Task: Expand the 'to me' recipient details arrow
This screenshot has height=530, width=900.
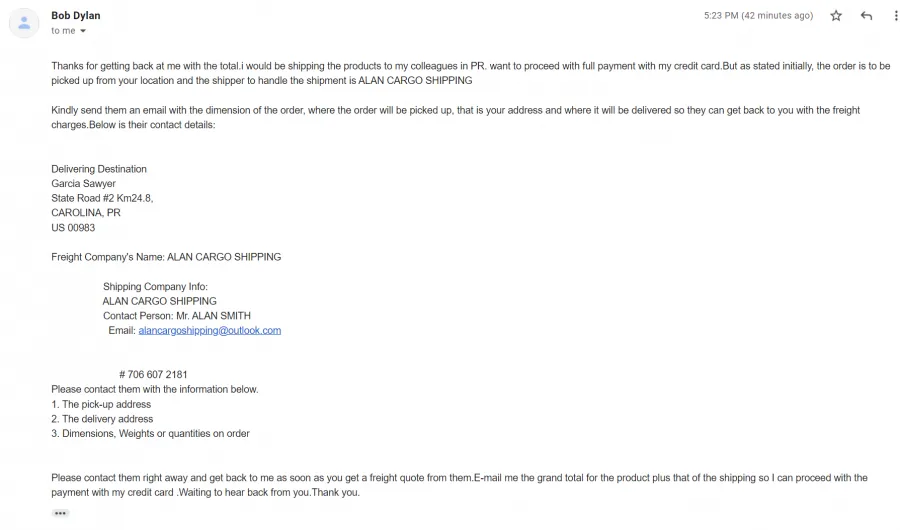Action: point(83,31)
